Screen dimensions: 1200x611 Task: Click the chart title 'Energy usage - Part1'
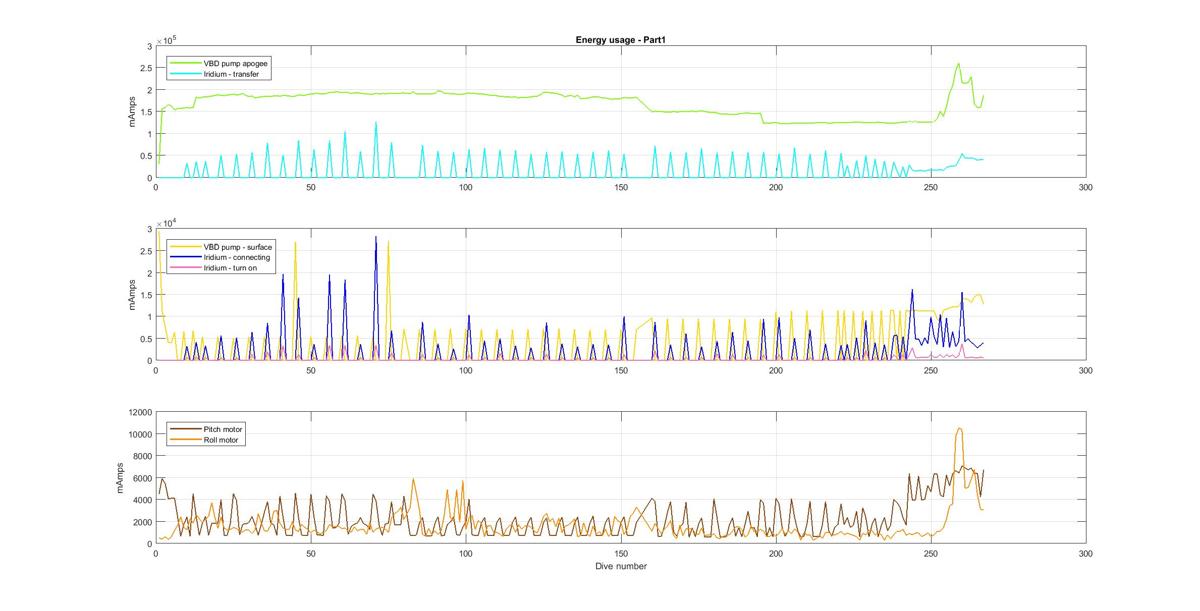[621, 39]
